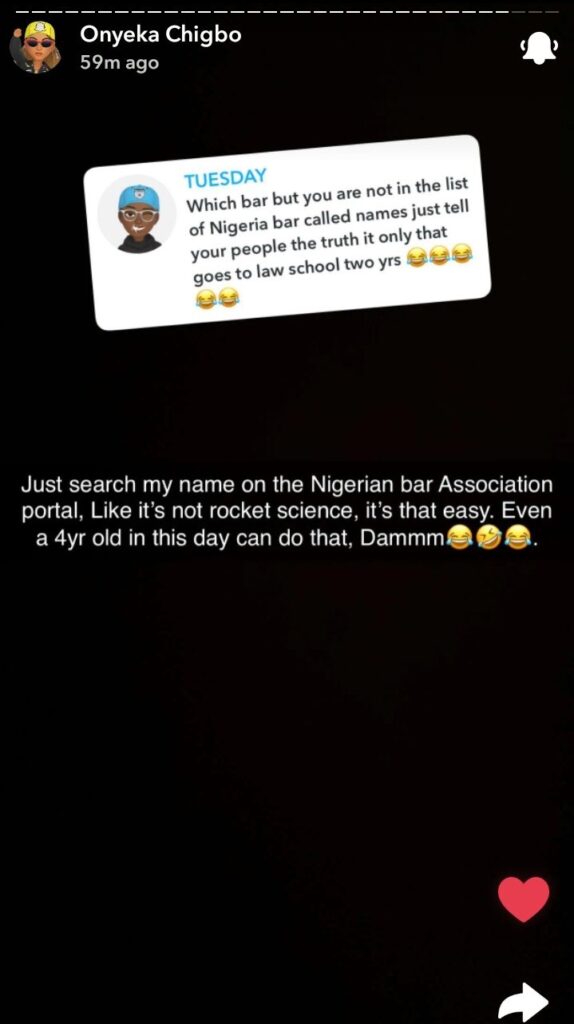
Task: Tap the rolling laughing emoji in caption
Action: [x=488, y=539]
